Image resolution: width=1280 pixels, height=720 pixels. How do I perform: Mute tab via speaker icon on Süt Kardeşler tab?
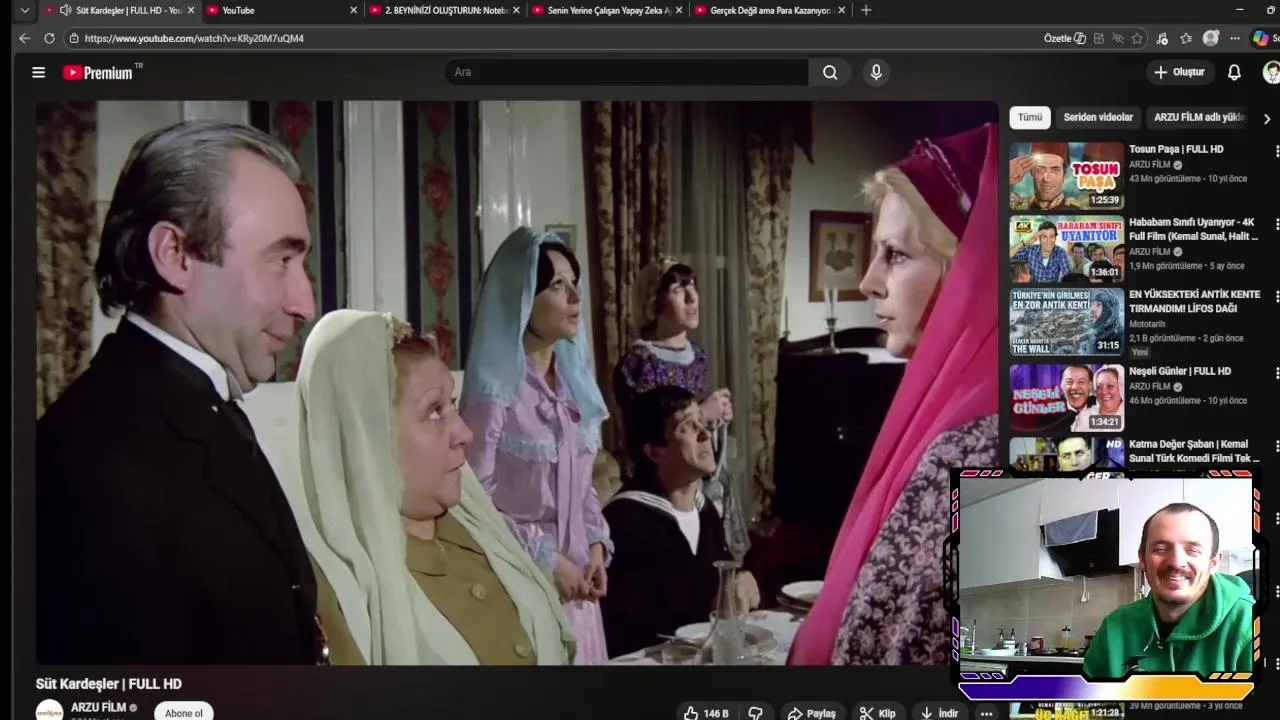click(x=65, y=10)
